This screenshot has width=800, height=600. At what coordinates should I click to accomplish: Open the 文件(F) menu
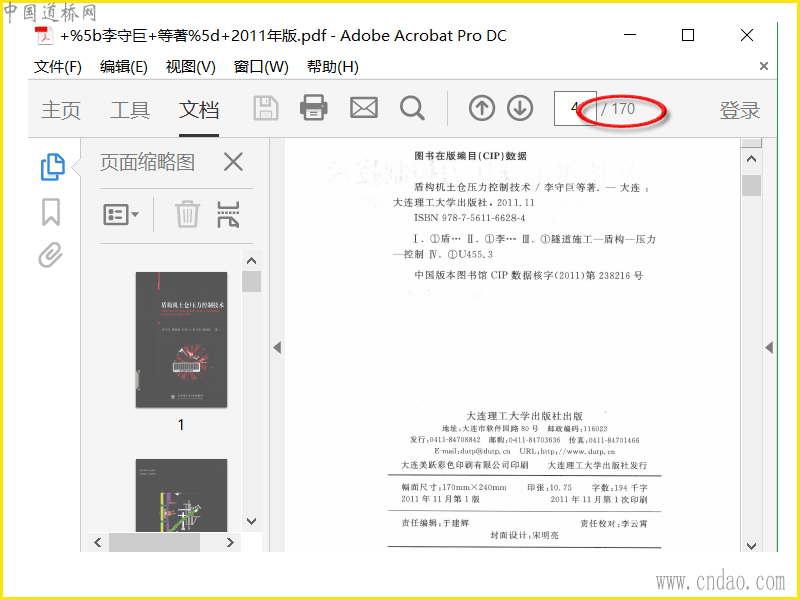coord(58,66)
